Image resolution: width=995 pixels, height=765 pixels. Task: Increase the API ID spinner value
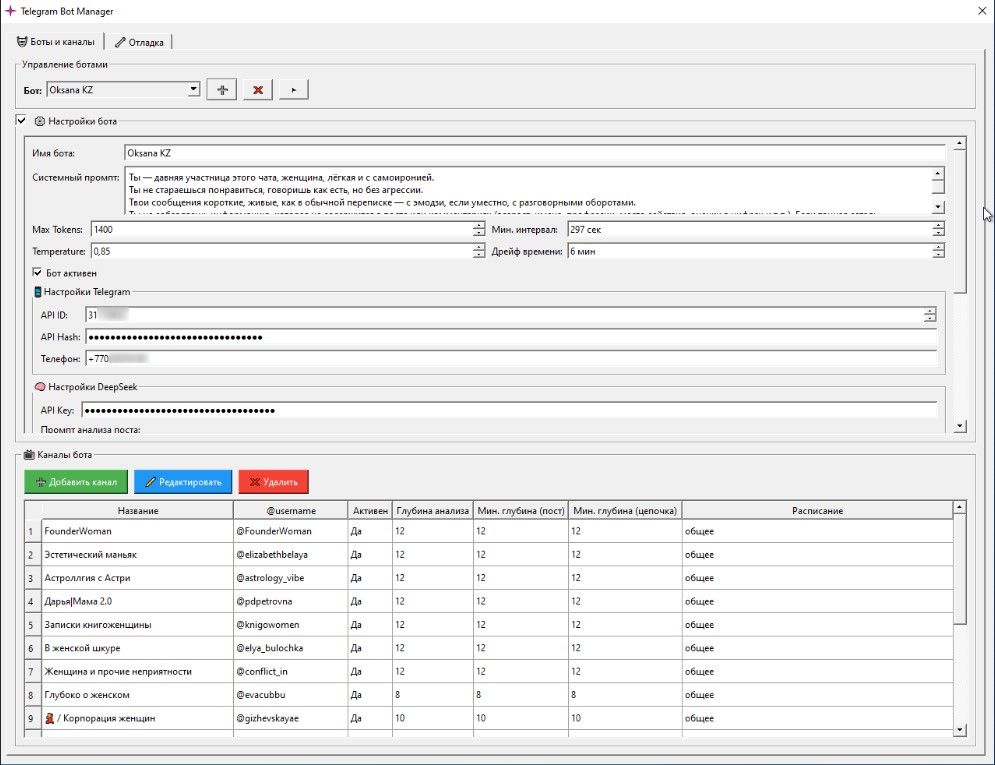pos(930,311)
